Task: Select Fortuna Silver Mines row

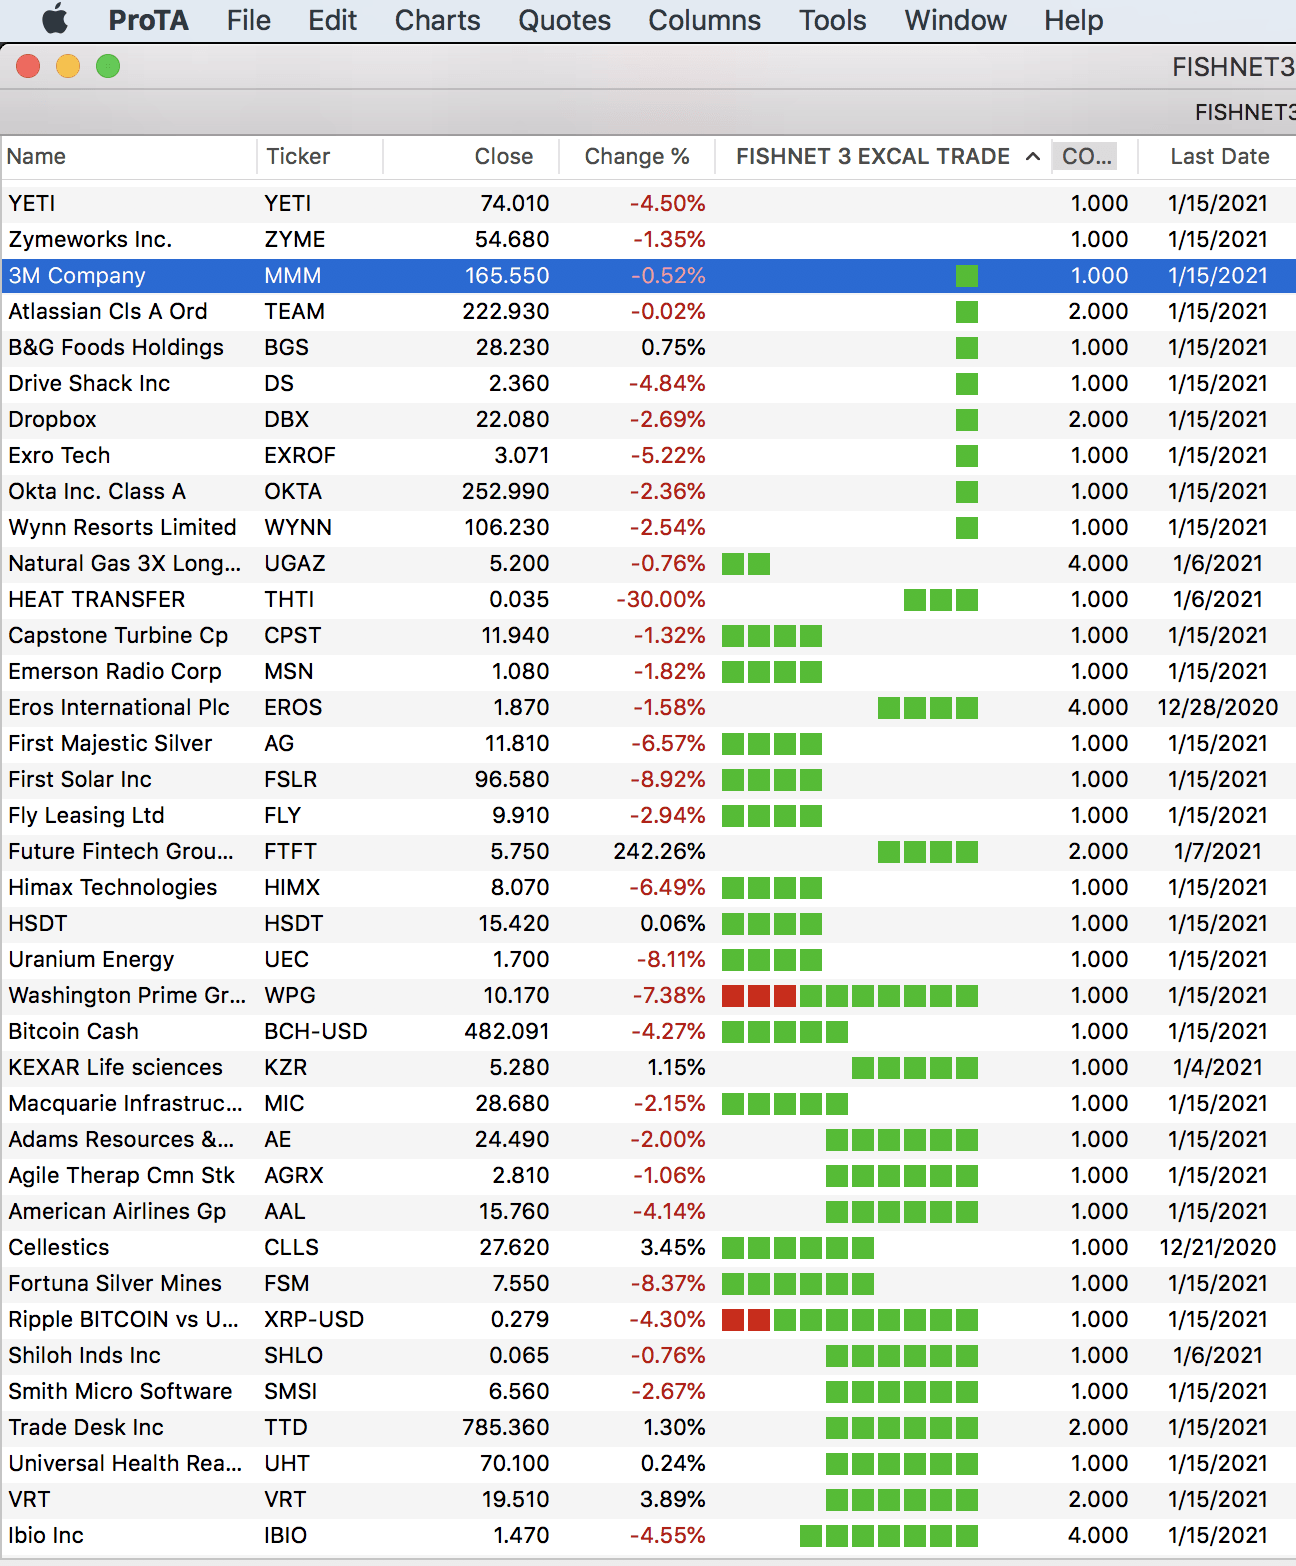Action: click(x=648, y=1283)
